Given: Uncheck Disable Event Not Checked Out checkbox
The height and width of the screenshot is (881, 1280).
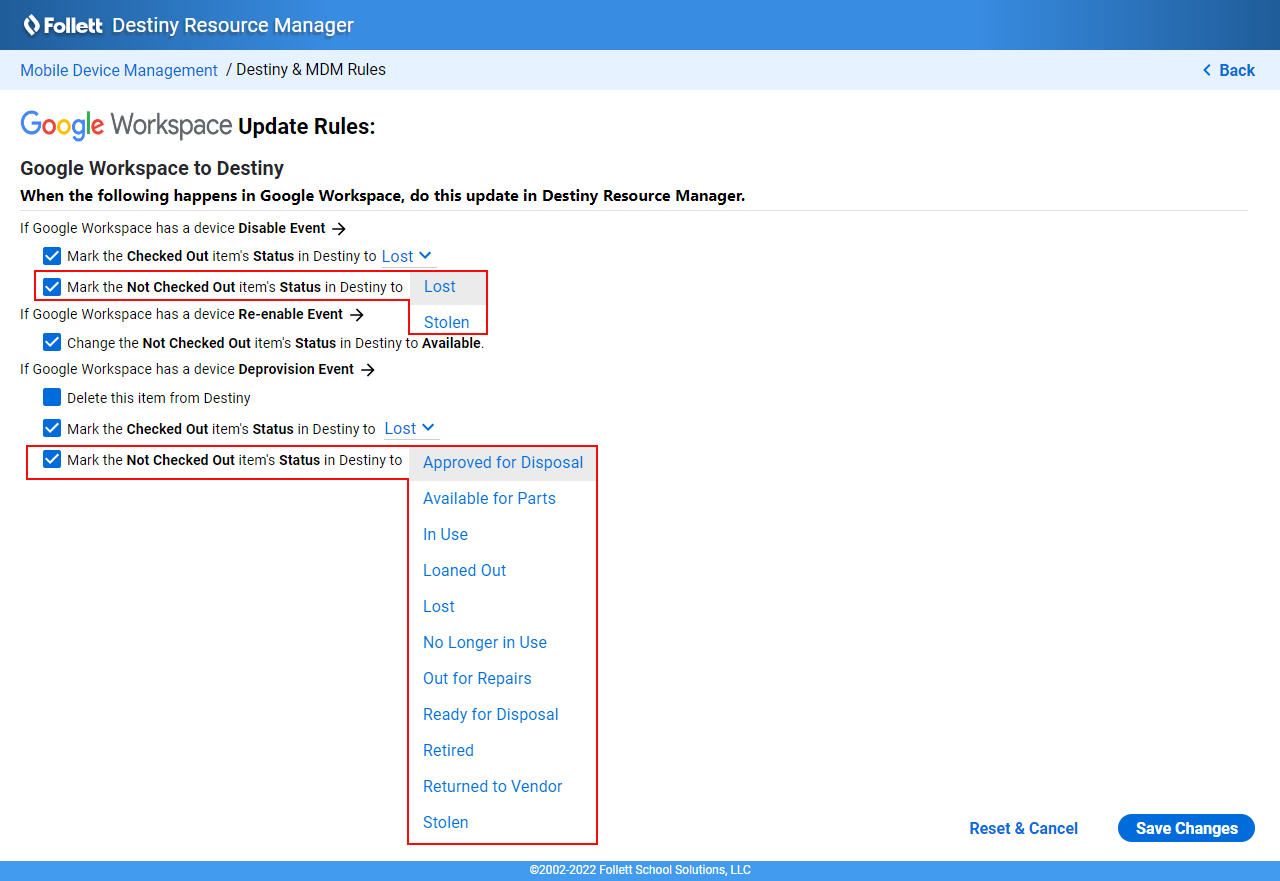Looking at the screenshot, I should [52, 287].
